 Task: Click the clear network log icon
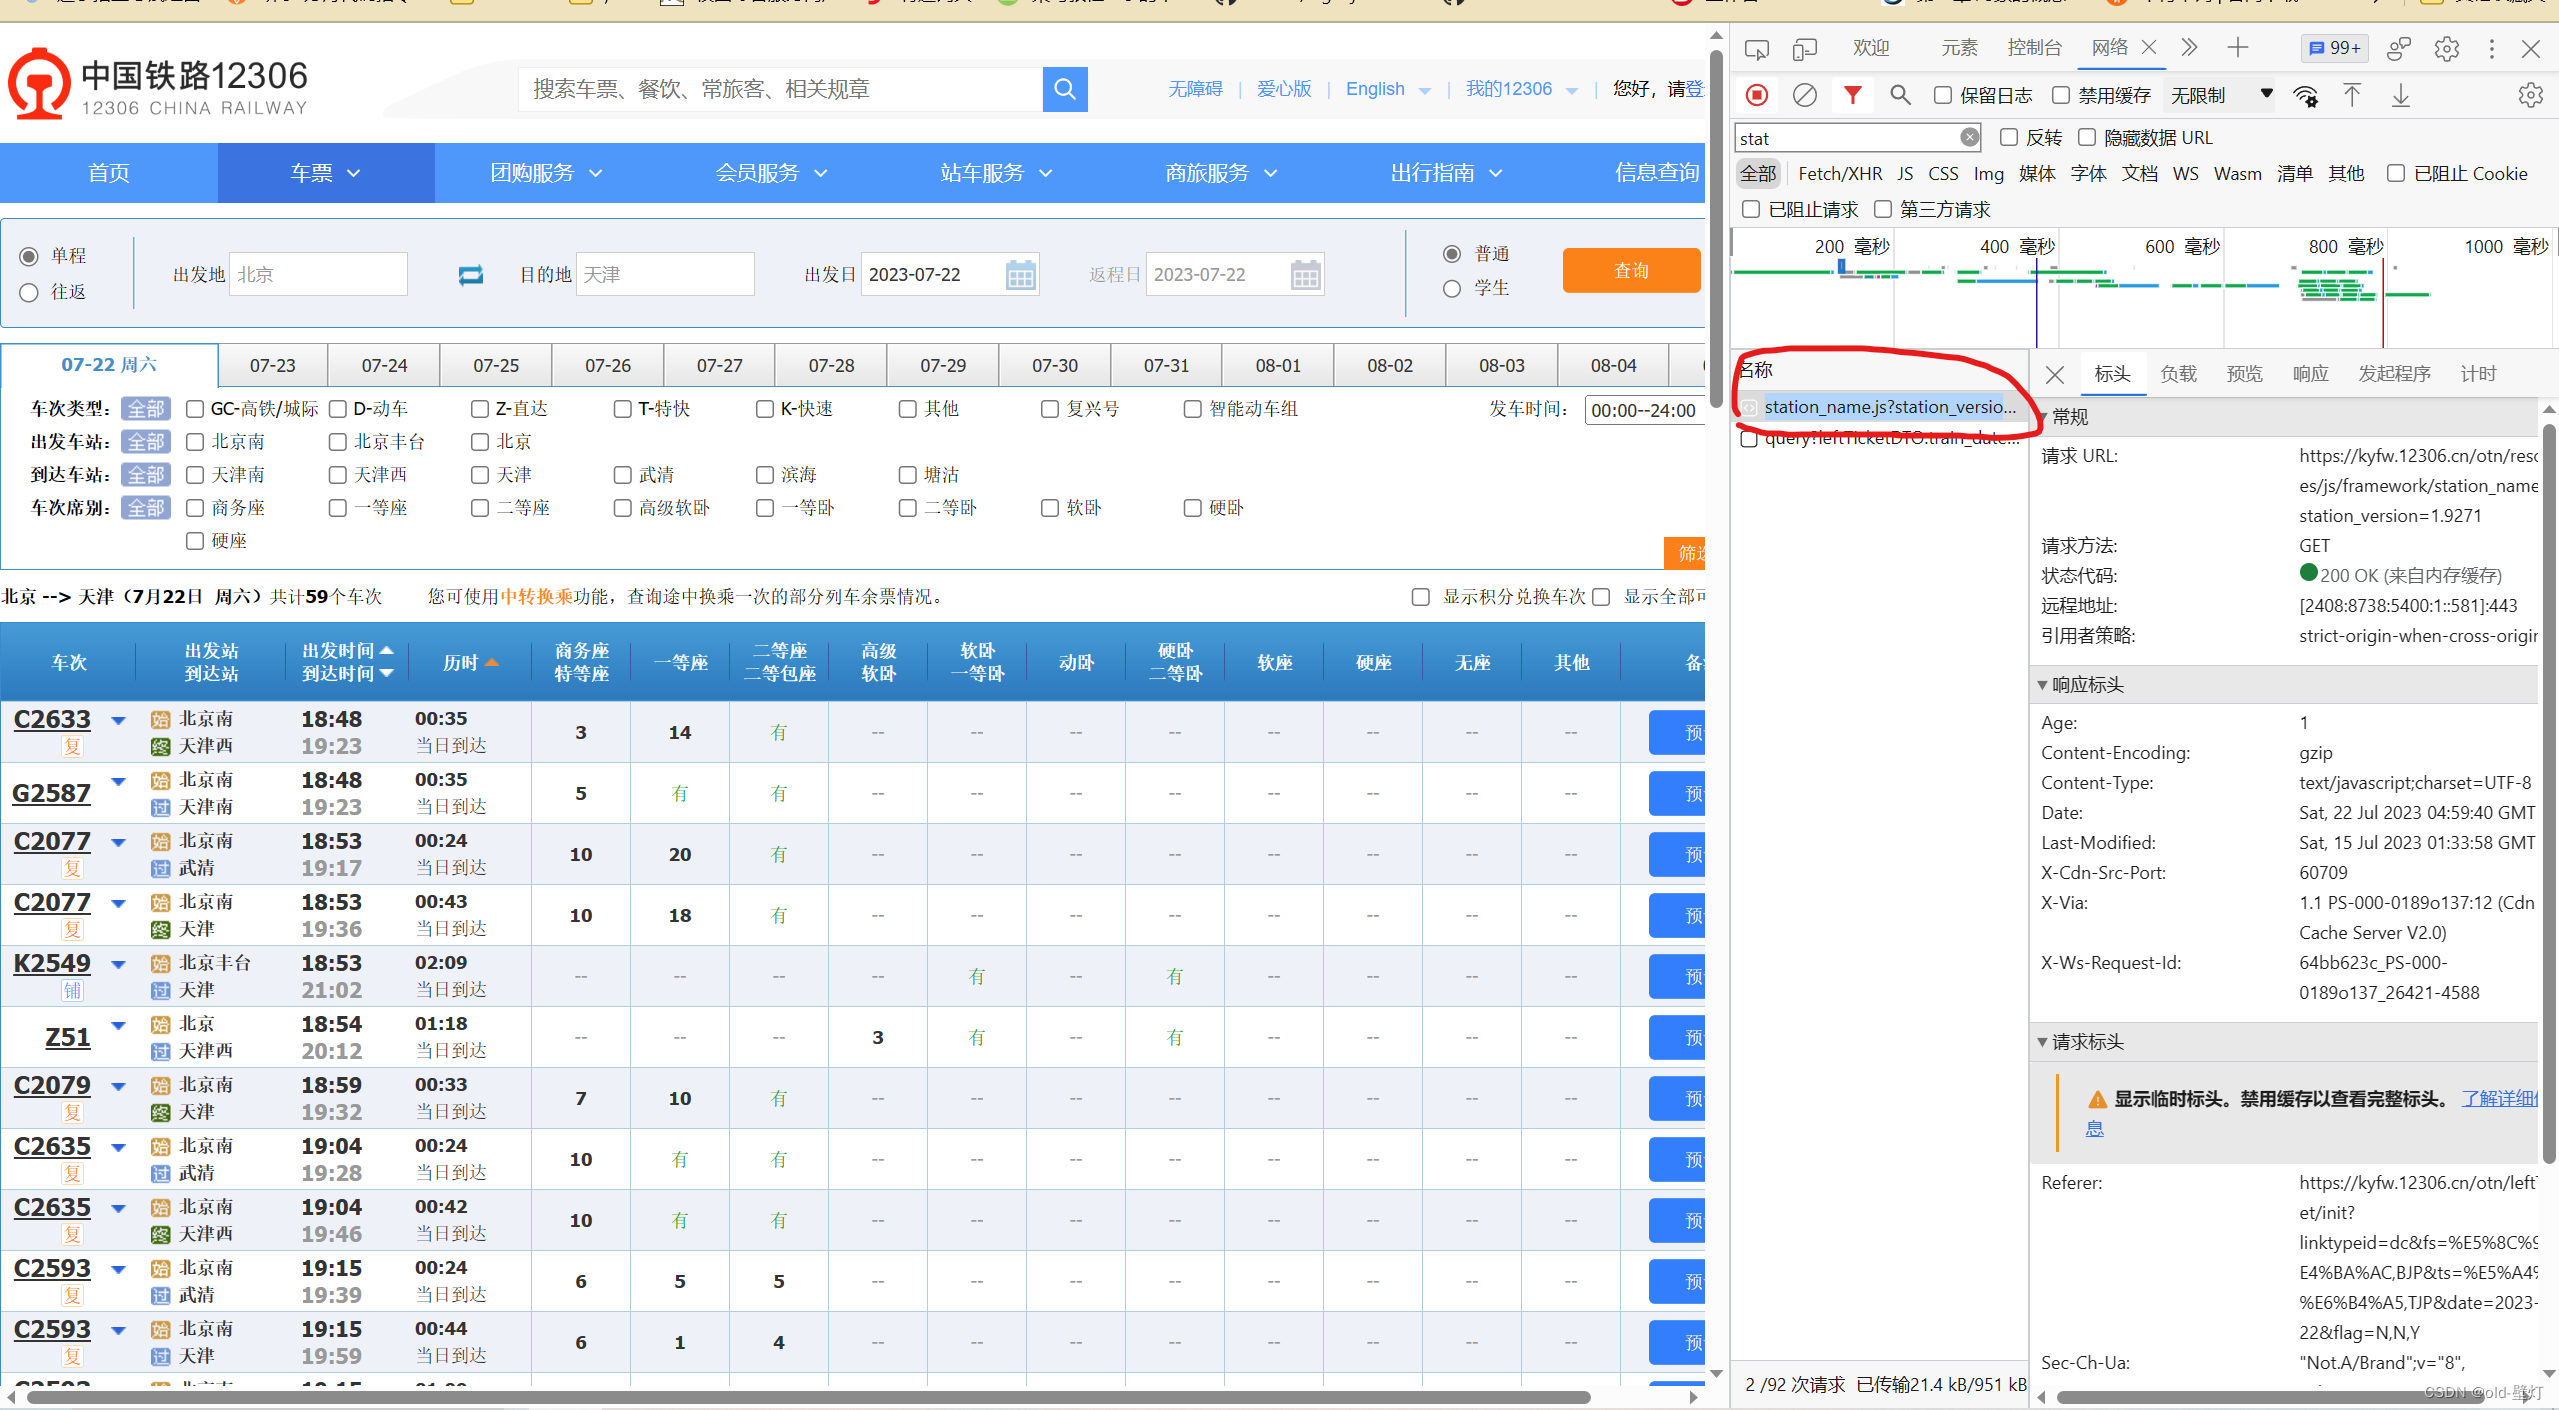1805,95
